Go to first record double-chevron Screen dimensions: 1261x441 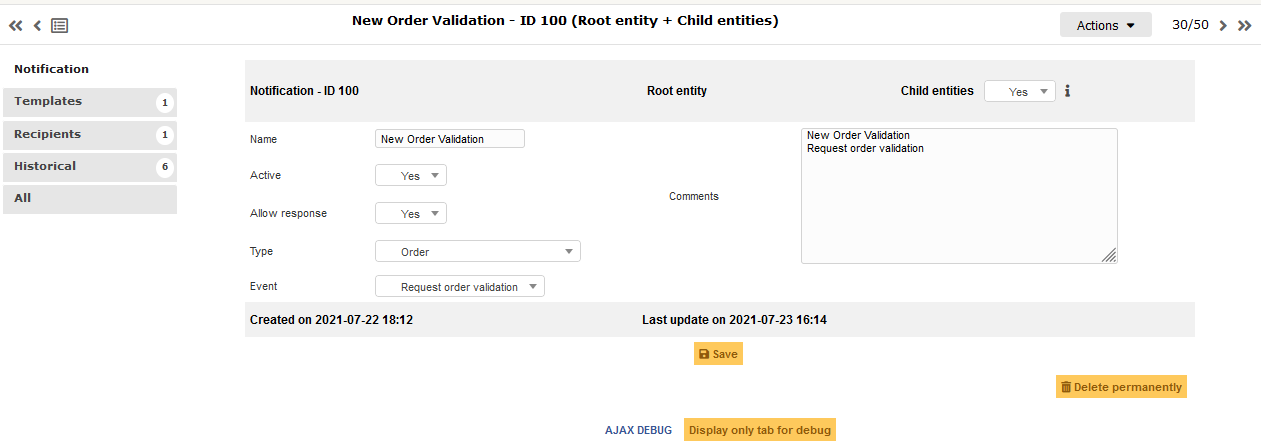pyautogui.click(x=16, y=26)
